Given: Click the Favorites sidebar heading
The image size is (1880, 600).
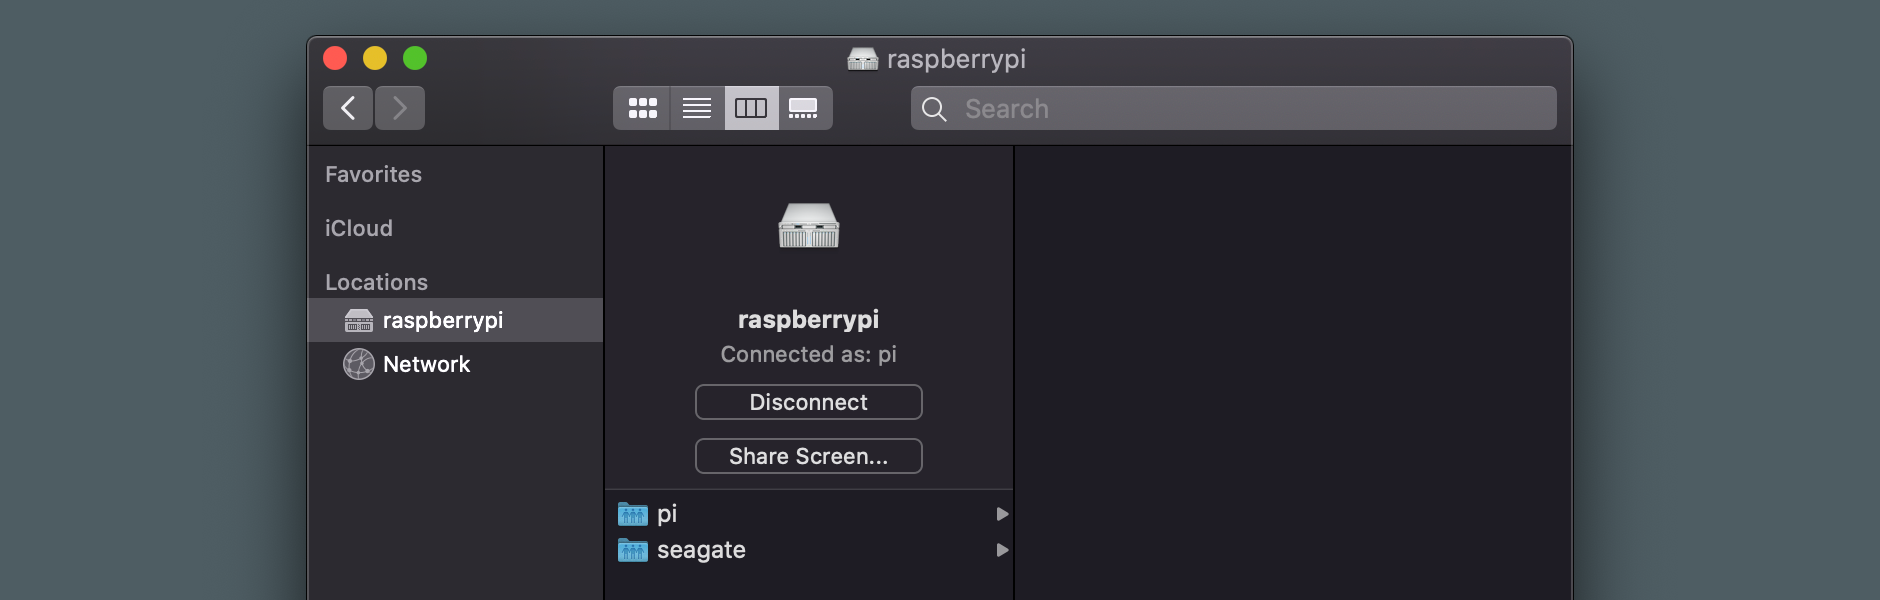Looking at the screenshot, I should 373,174.
